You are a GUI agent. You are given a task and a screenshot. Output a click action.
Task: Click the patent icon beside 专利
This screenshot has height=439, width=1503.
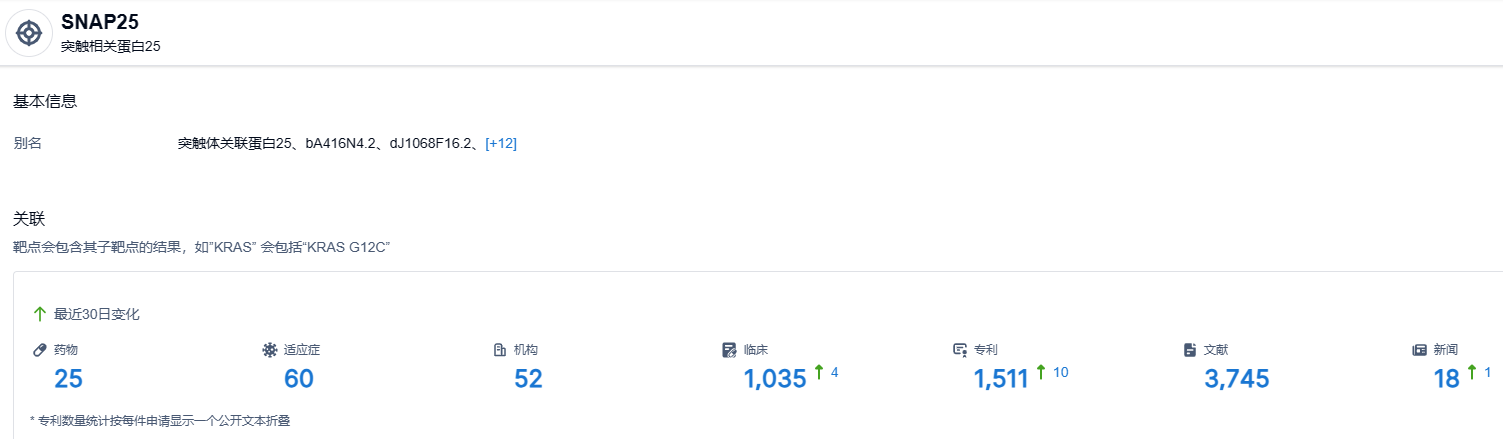click(x=959, y=350)
